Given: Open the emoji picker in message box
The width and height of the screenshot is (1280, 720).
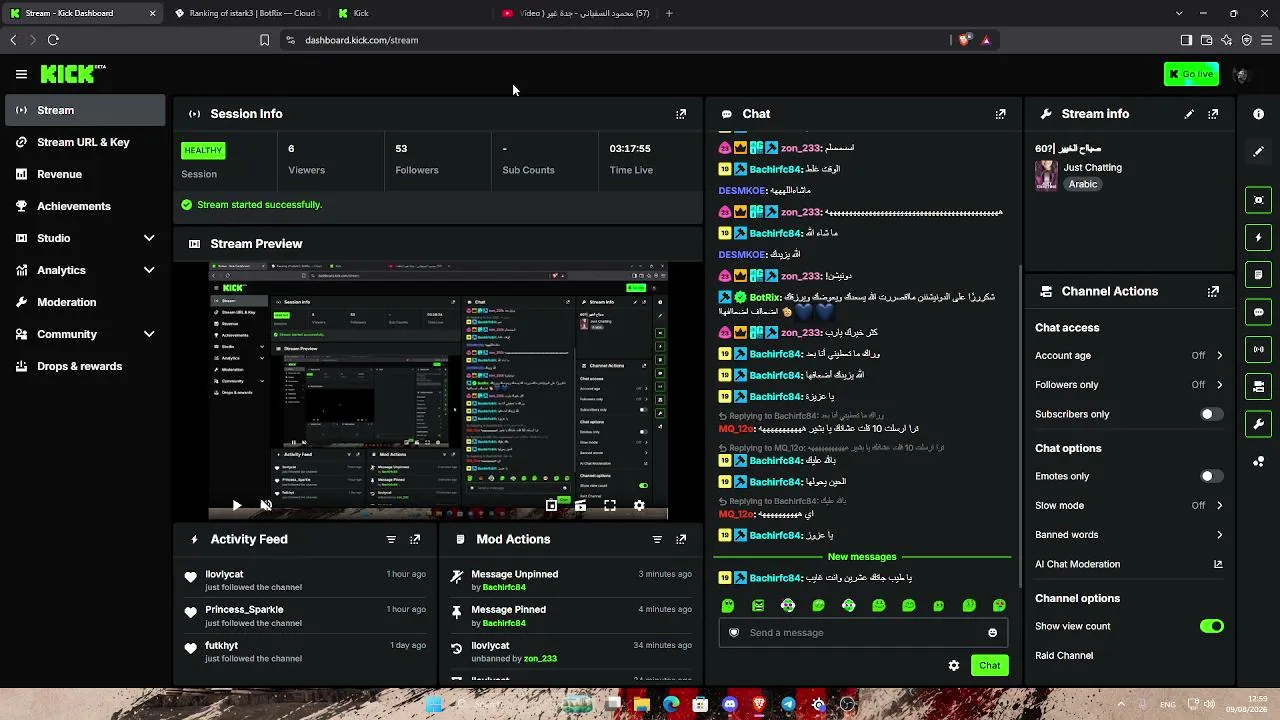Looking at the screenshot, I should click(x=992, y=633).
